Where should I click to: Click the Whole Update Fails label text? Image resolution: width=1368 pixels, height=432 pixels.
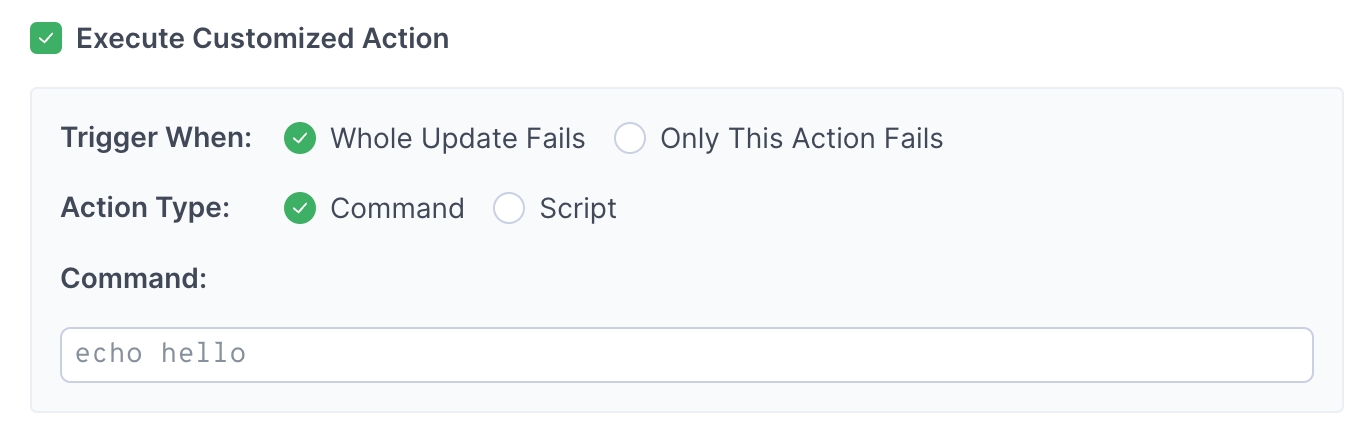click(457, 138)
